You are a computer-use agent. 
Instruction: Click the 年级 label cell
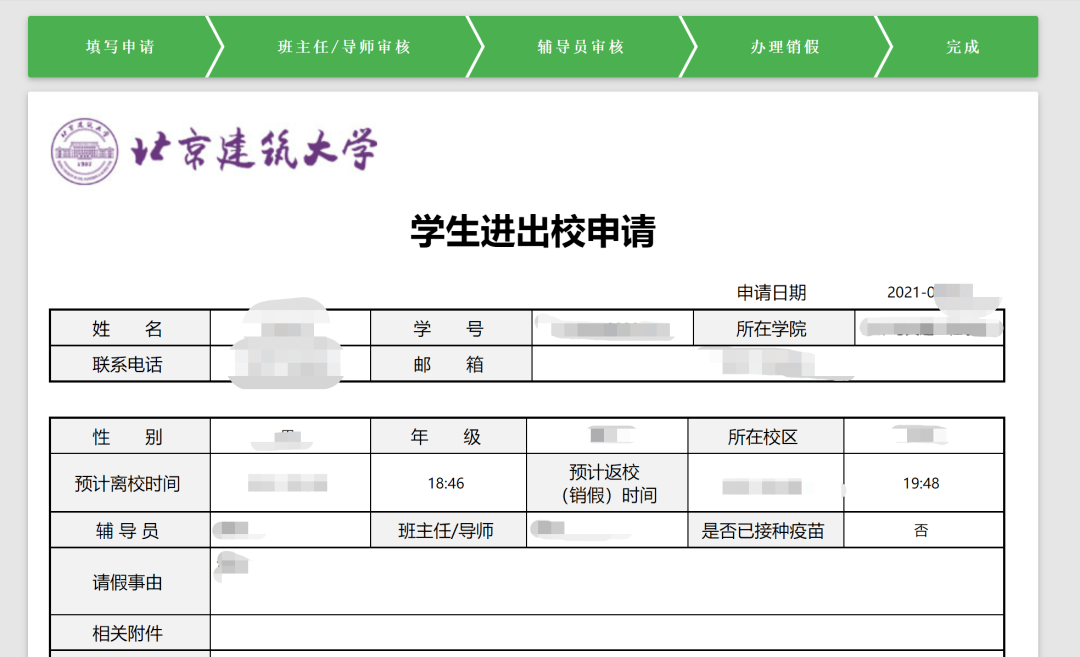click(x=448, y=437)
